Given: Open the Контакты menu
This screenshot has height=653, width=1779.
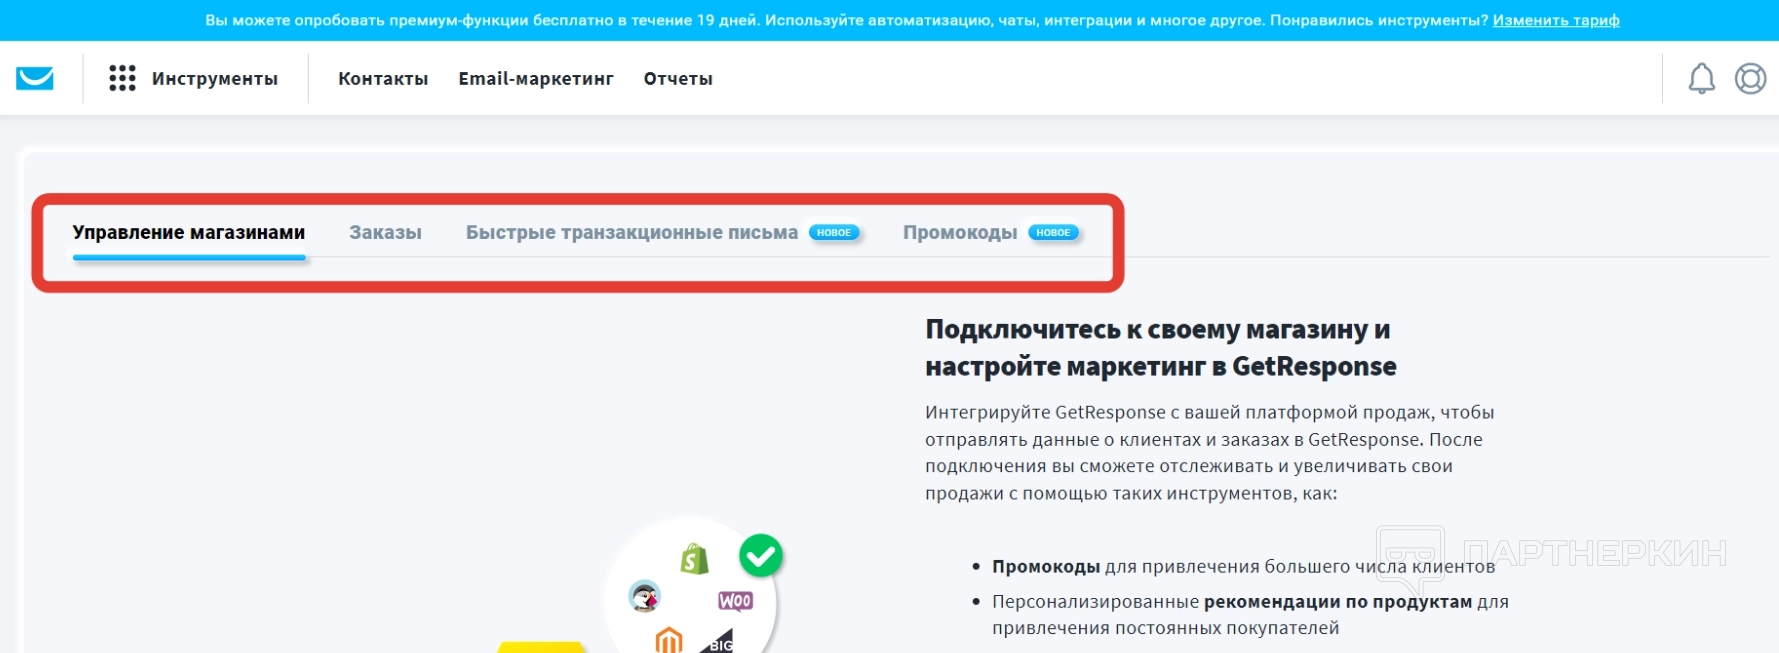Looking at the screenshot, I should click(383, 79).
